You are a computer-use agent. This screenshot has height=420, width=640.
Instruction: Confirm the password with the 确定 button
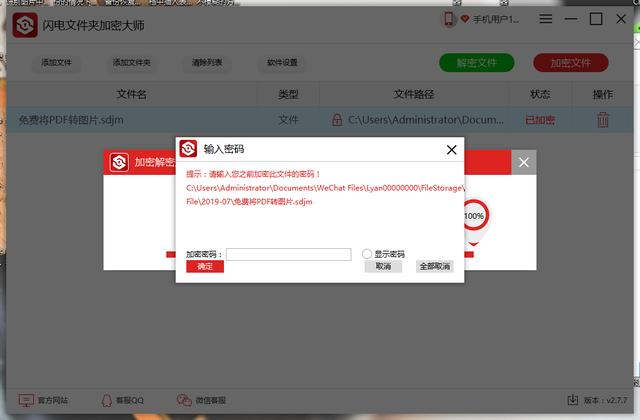pyautogui.click(x=205, y=267)
